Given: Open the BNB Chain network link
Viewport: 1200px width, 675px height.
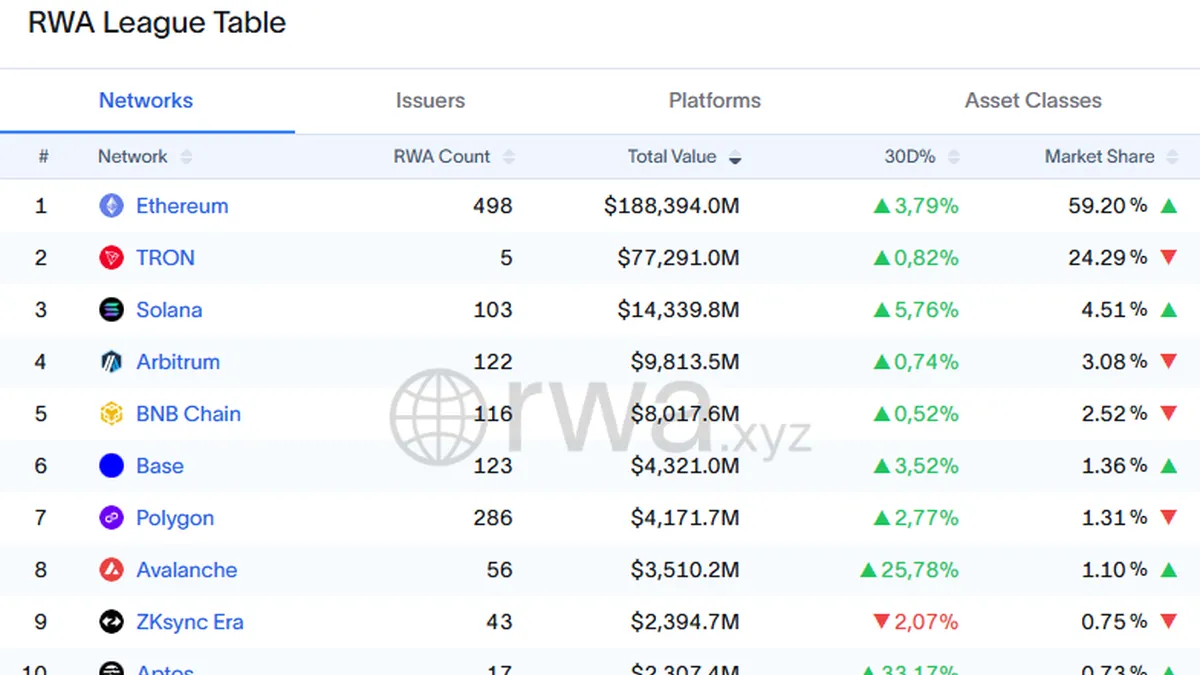Looking at the screenshot, I should (189, 414).
